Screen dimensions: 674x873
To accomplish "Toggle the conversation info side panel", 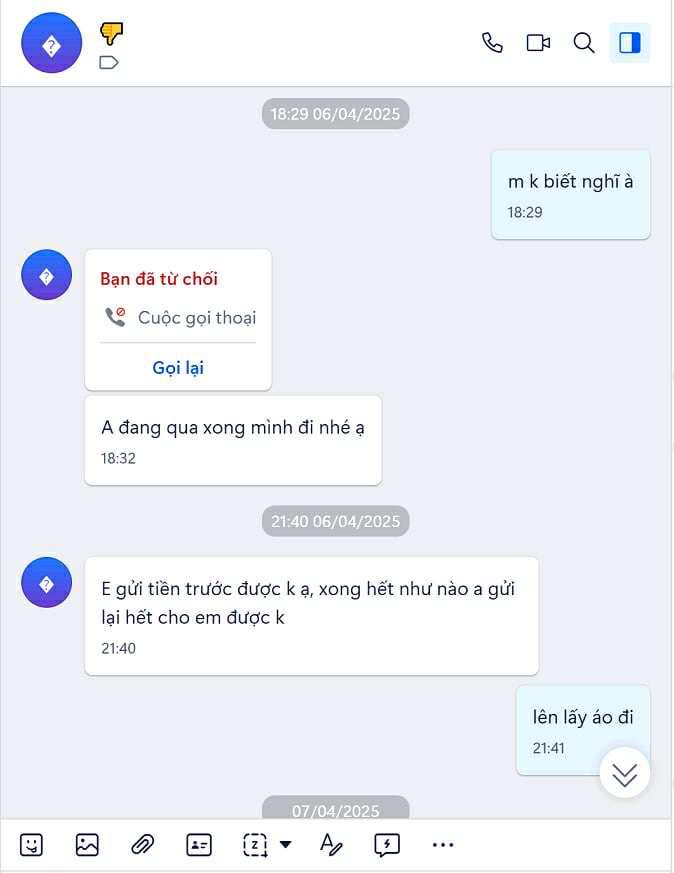I will tap(629, 43).
